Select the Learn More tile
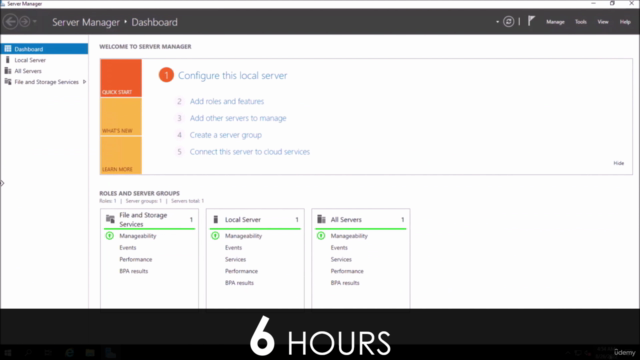640x360 pixels. [121, 155]
